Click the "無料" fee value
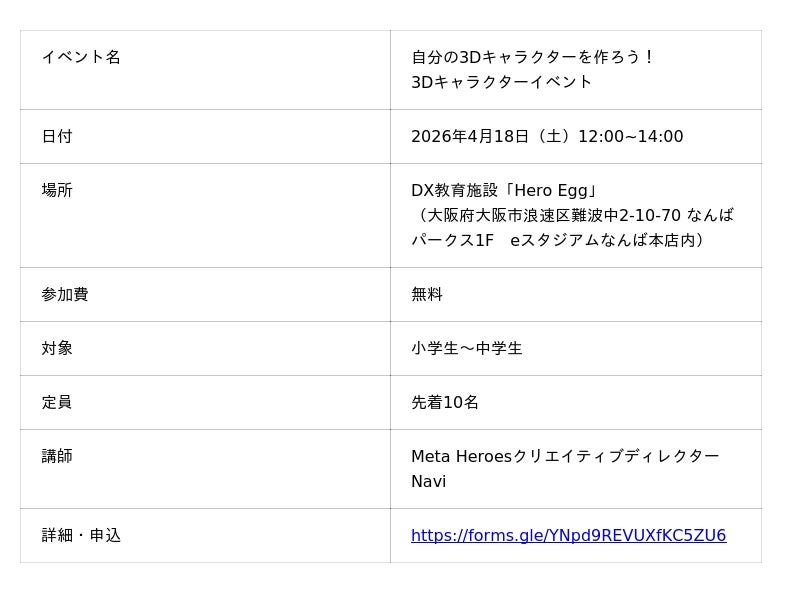800x593 pixels. (427, 295)
